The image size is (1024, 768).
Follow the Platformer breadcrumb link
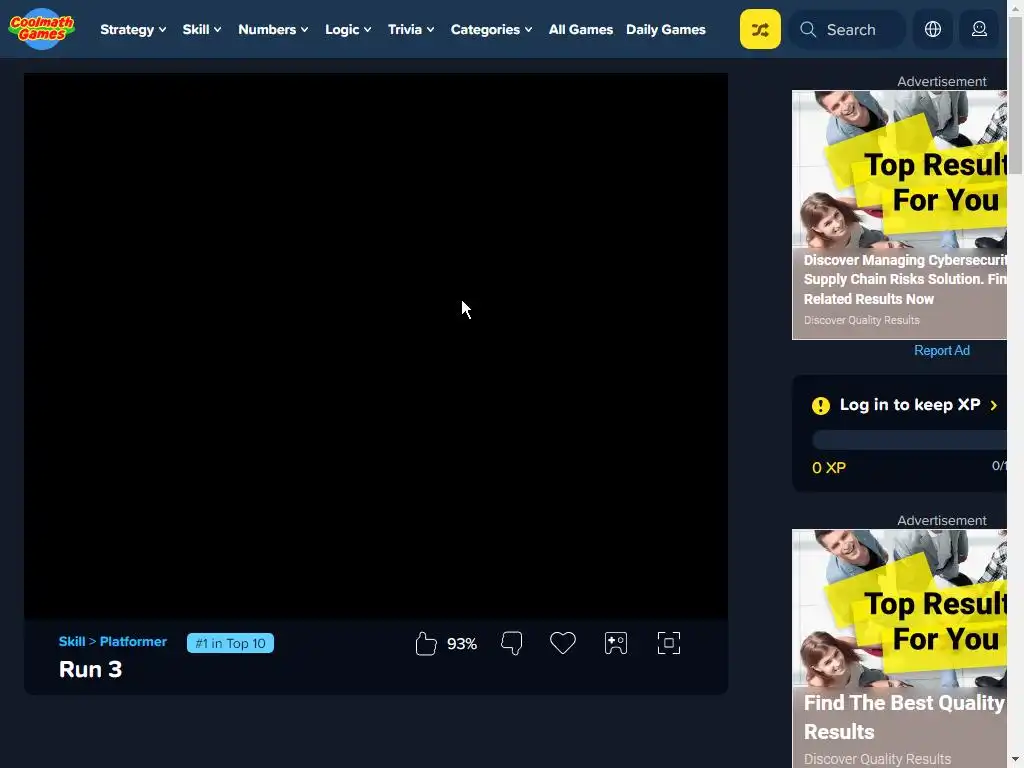coord(133,641)
